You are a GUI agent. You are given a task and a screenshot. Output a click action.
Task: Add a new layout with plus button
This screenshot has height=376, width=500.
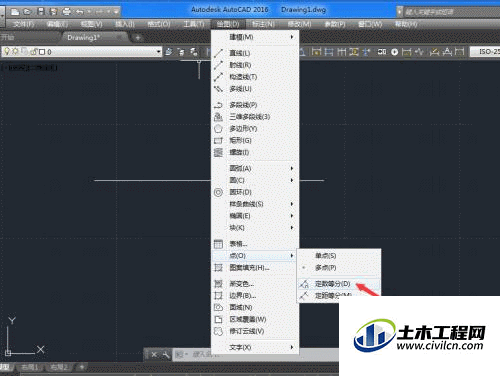click(82, 367)
